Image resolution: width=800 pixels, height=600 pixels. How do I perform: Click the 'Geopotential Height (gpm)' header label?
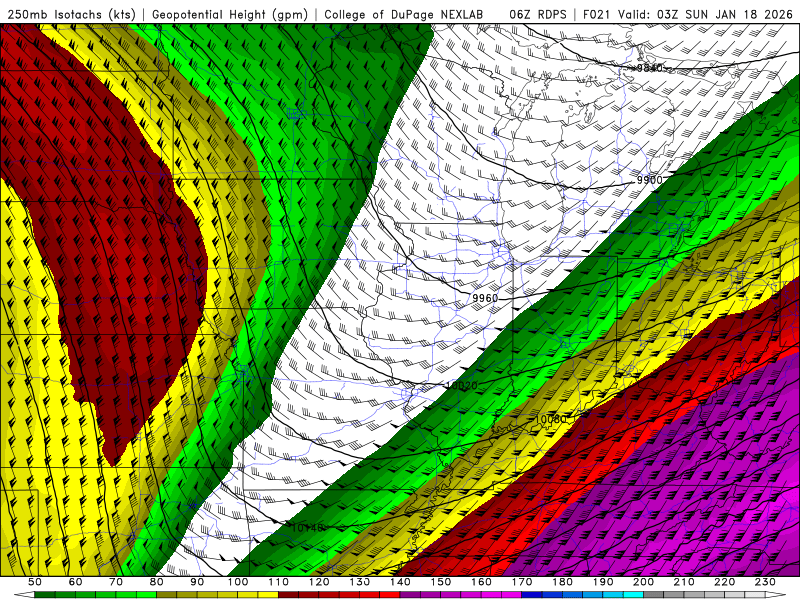tap(230, 14)
